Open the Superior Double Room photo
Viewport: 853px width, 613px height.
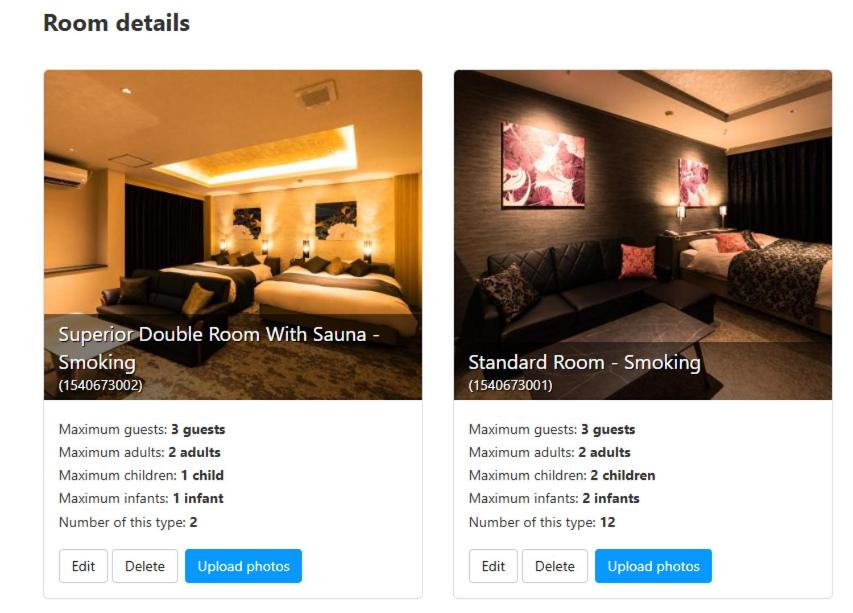(x=233, y=235)
